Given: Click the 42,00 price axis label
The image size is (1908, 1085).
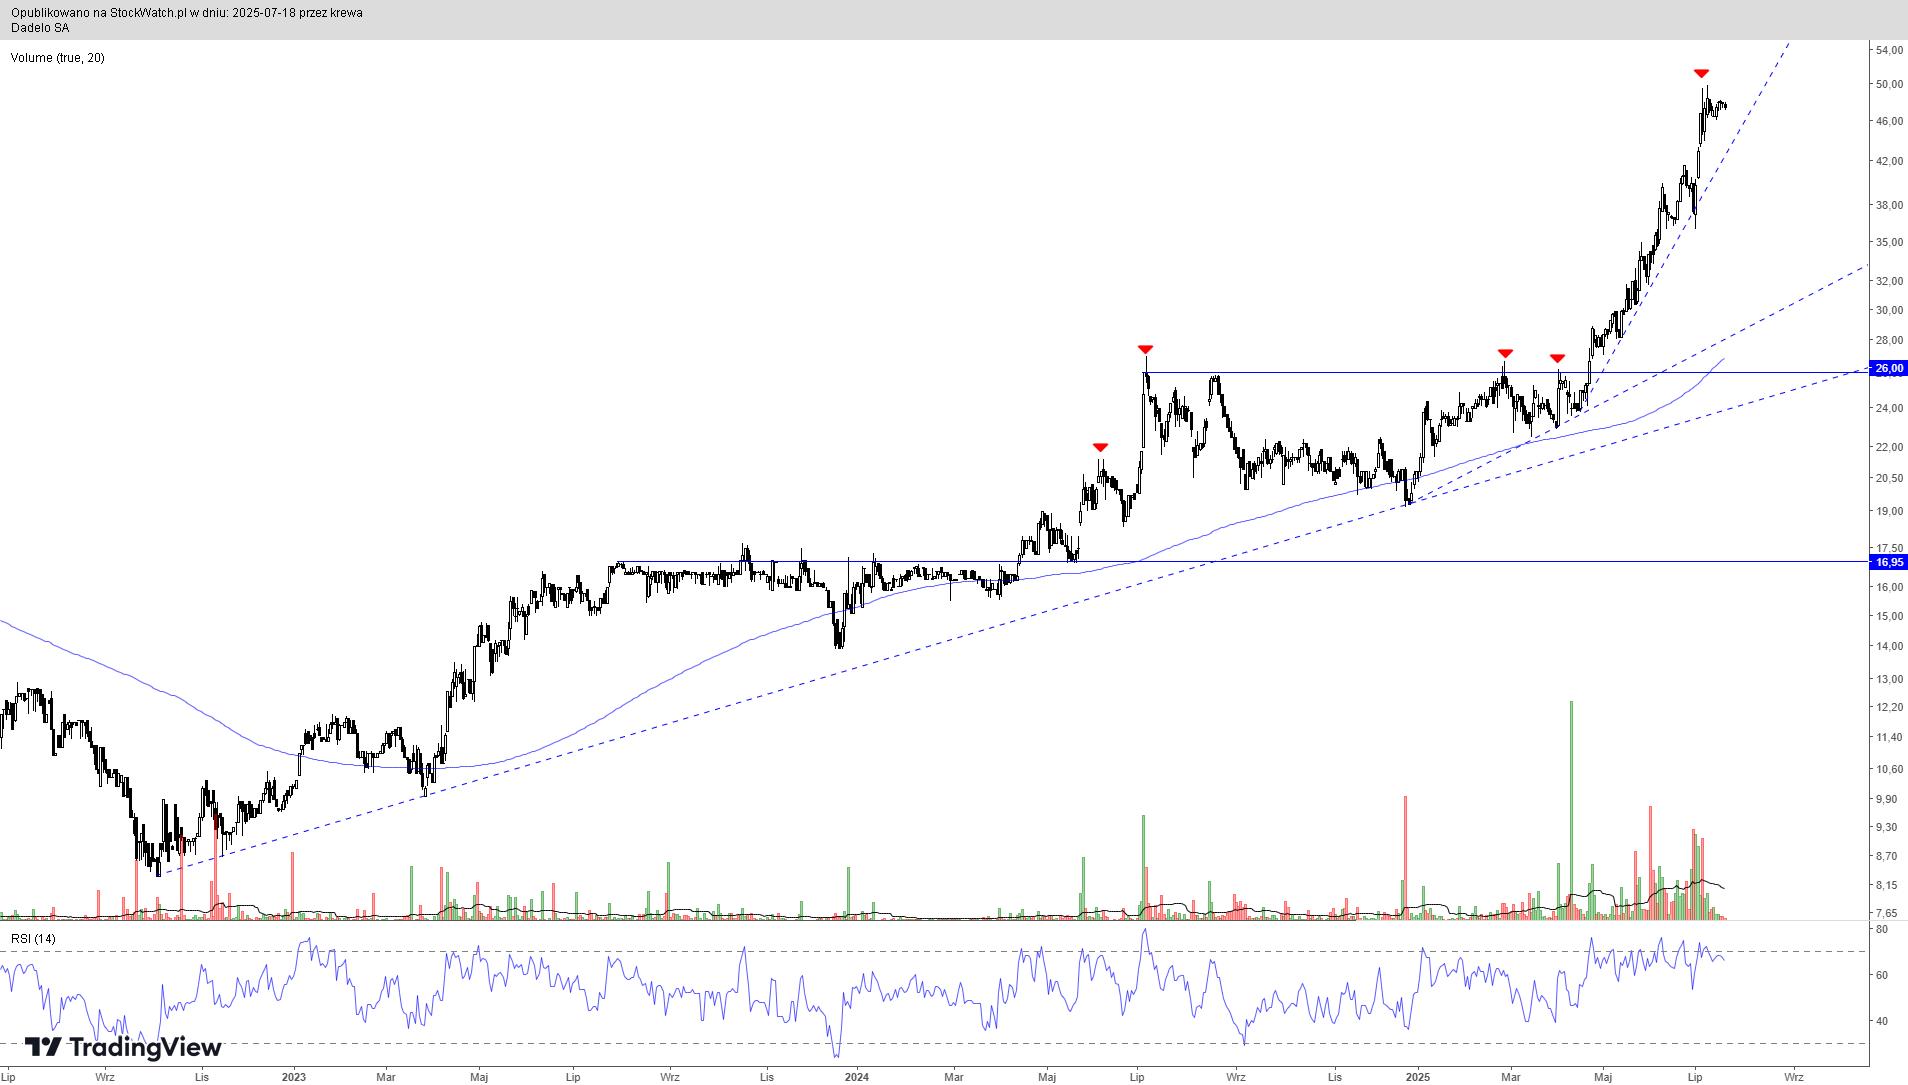Looking at the screenshot, I should [1889, 161].
